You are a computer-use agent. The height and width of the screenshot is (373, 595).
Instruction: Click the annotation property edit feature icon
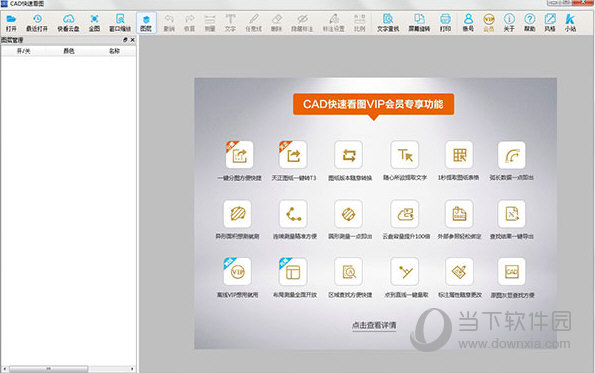459,272
